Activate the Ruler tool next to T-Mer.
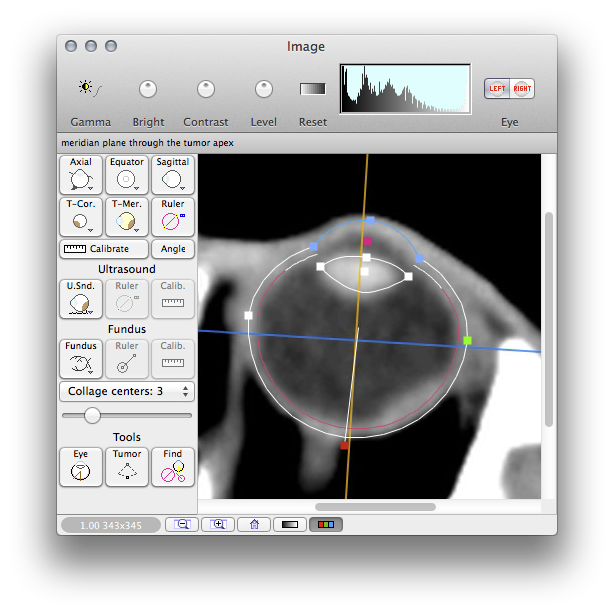614x614 pixels. pos(173,217)
